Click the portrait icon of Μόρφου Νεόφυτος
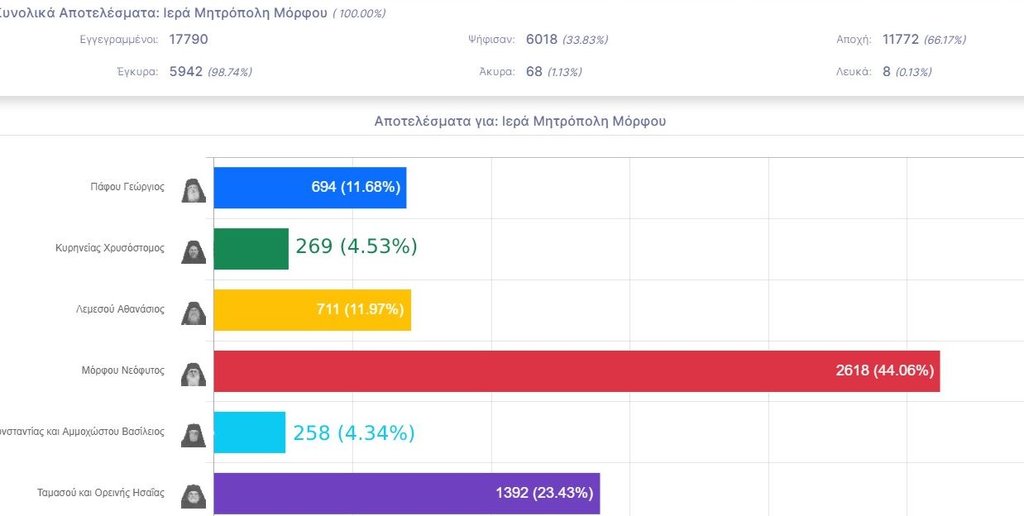The image size is (1024, 516). 193,374
